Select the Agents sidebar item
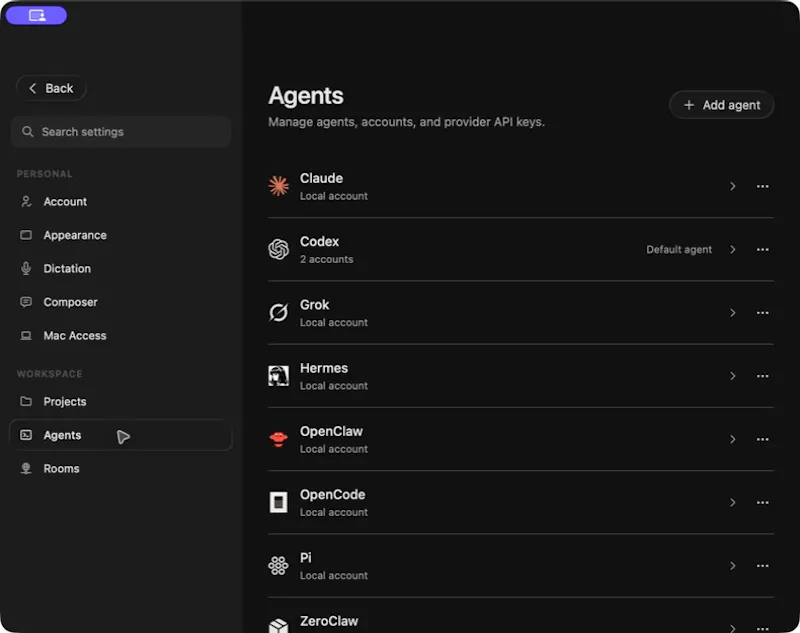The image size is (800, 633). [121, 435]
